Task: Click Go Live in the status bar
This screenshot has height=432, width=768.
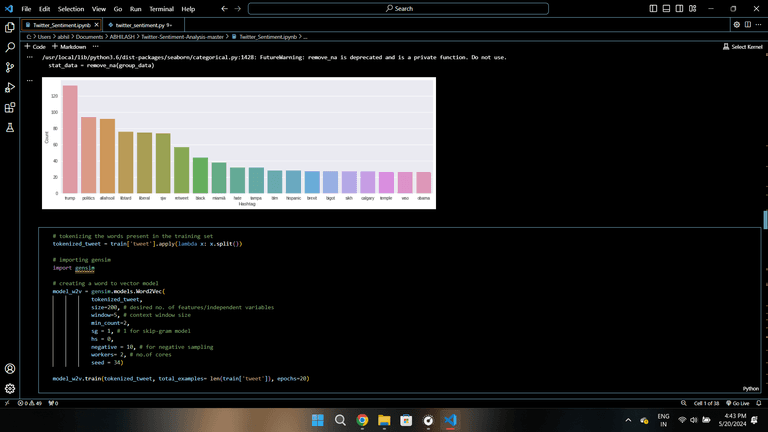Action: point(738,403)
